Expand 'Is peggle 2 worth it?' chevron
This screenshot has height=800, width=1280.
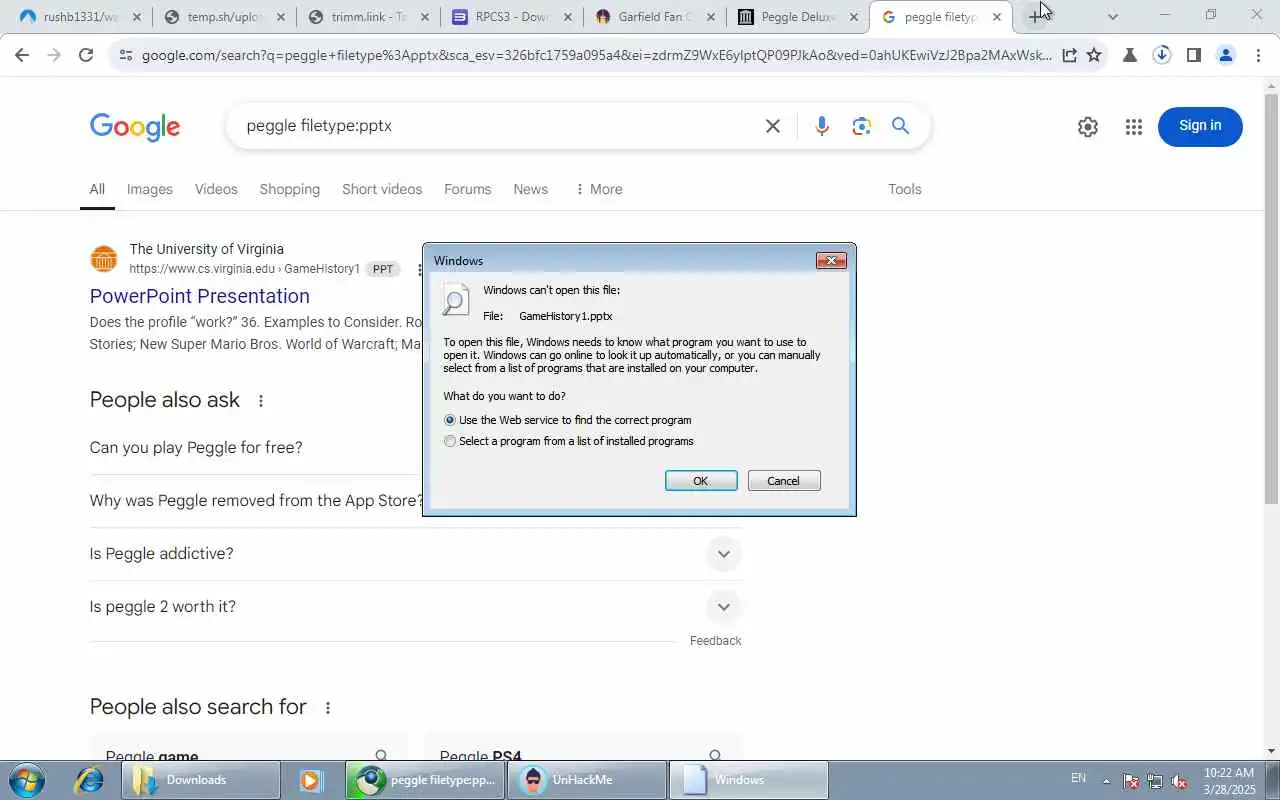[x=724, y=607]
